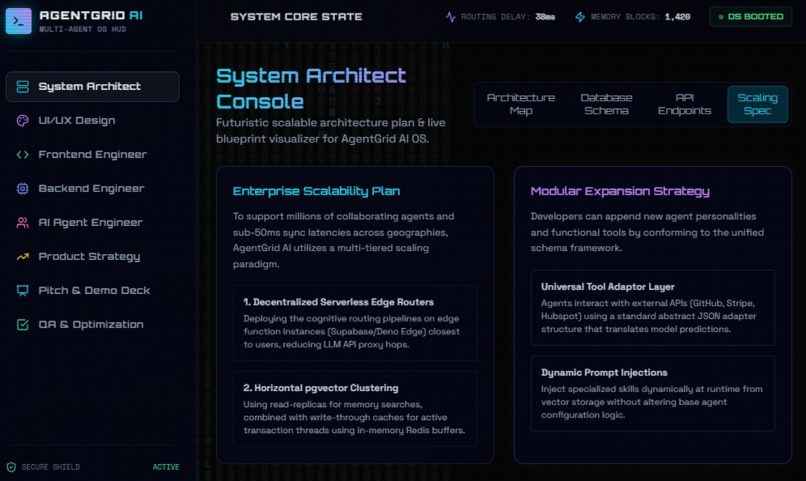This screenshot has height=481, width=806.
Task: Select the Scaling Spec tab
Action: pyautogui.click(x=757, y=104)
